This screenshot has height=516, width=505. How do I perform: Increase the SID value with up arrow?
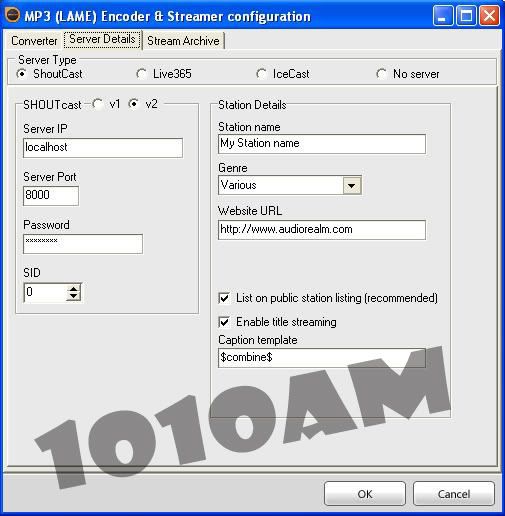(74, 289)
